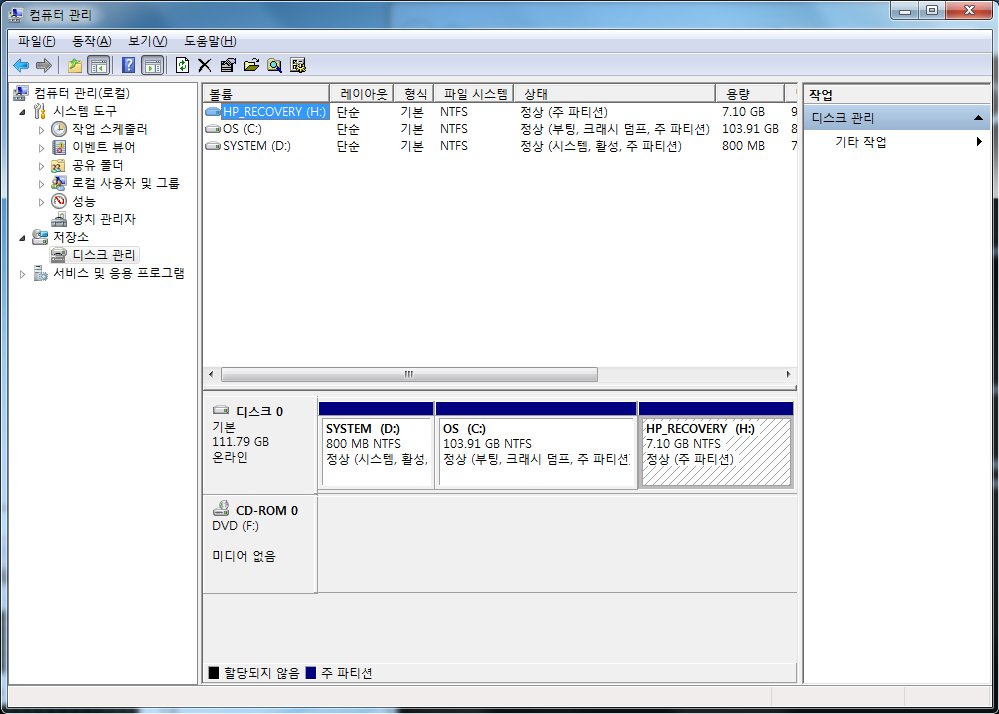Select 이벤트 뷰어 icon in tree
The image size is (999, 714).
(x=59, y=148)
